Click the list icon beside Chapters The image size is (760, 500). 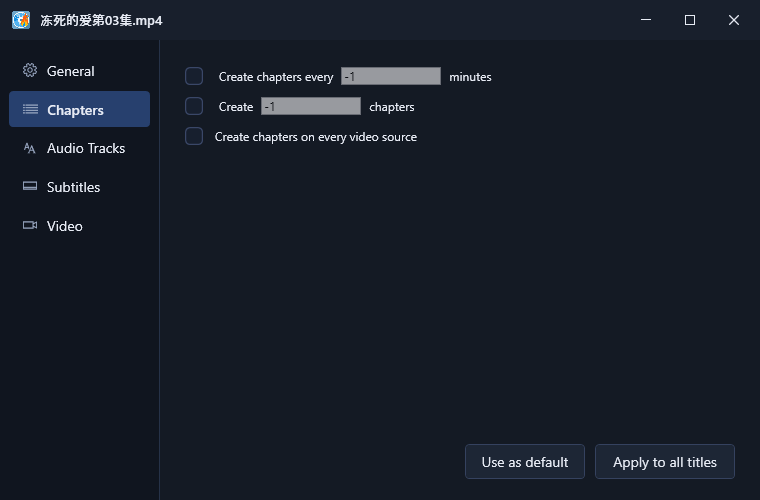[30, 109]
